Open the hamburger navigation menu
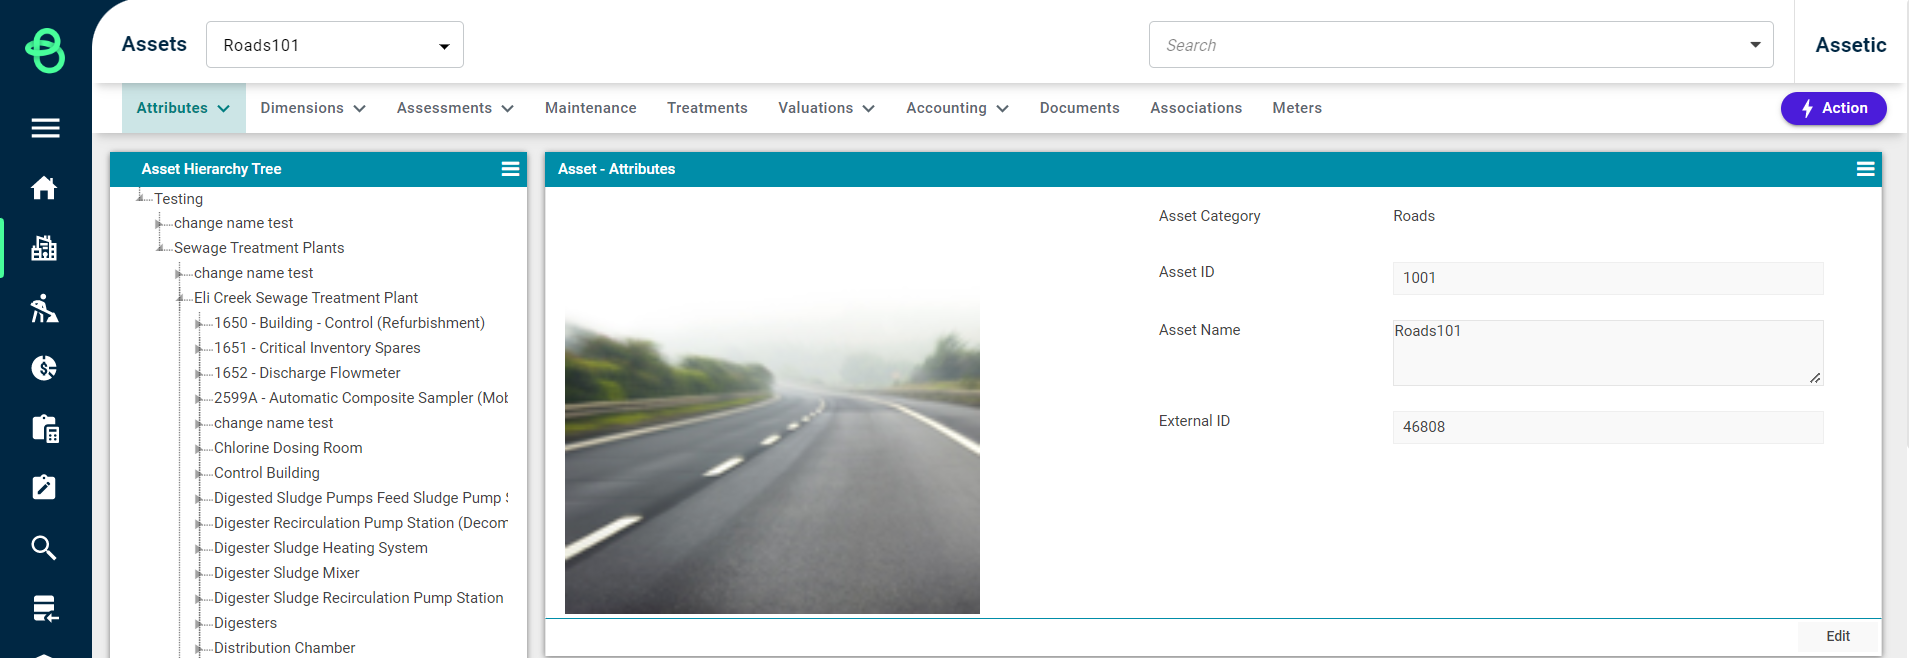Viewport: 1909px width, 658px height. coord(45,128)
